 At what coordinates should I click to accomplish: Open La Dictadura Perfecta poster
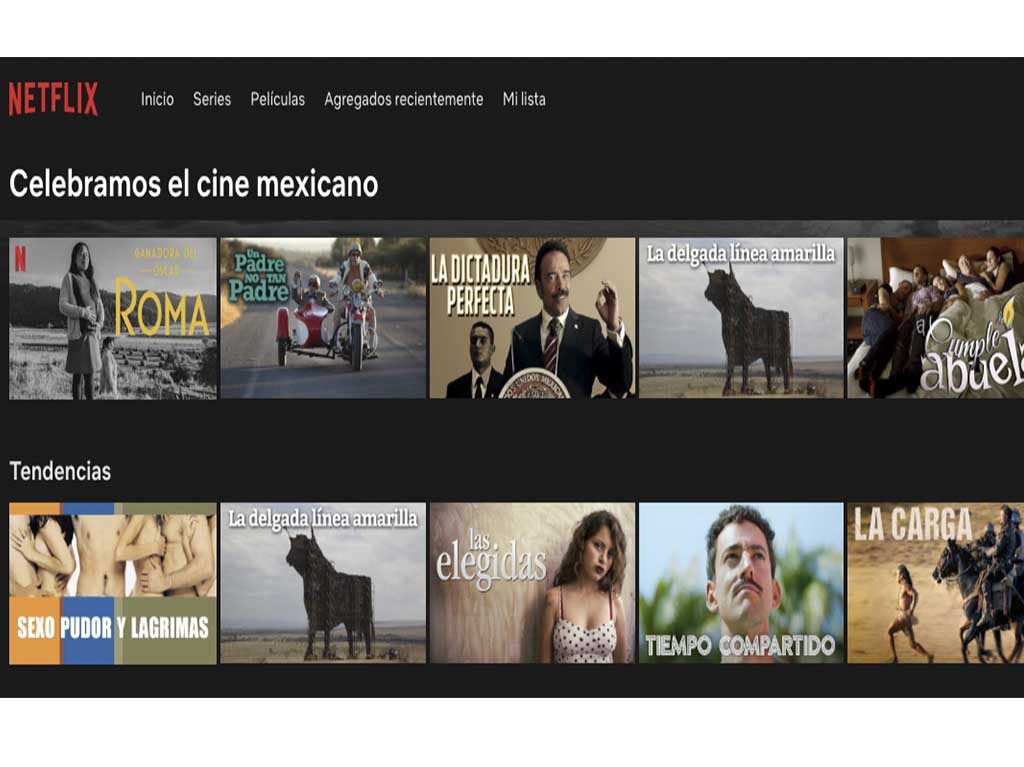(x=532, y=318)
